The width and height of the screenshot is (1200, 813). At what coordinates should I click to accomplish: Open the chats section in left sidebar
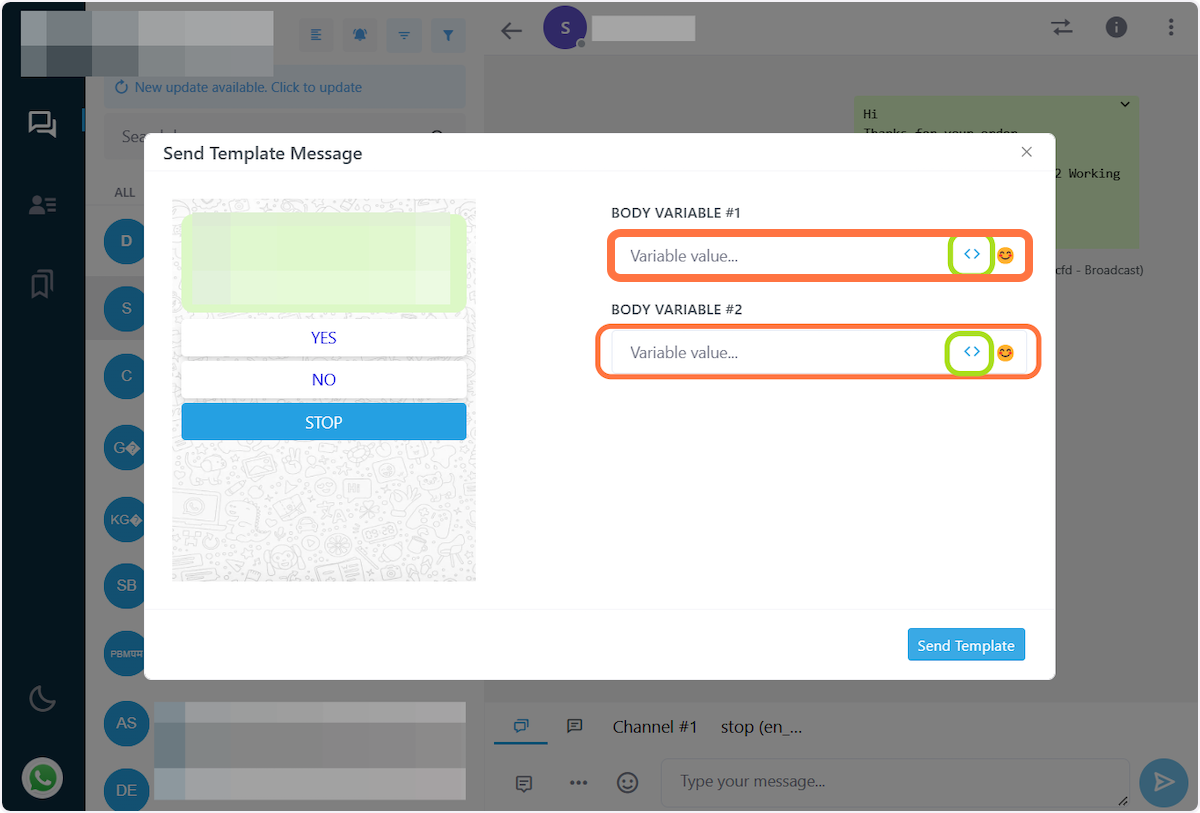pos(42,124)
